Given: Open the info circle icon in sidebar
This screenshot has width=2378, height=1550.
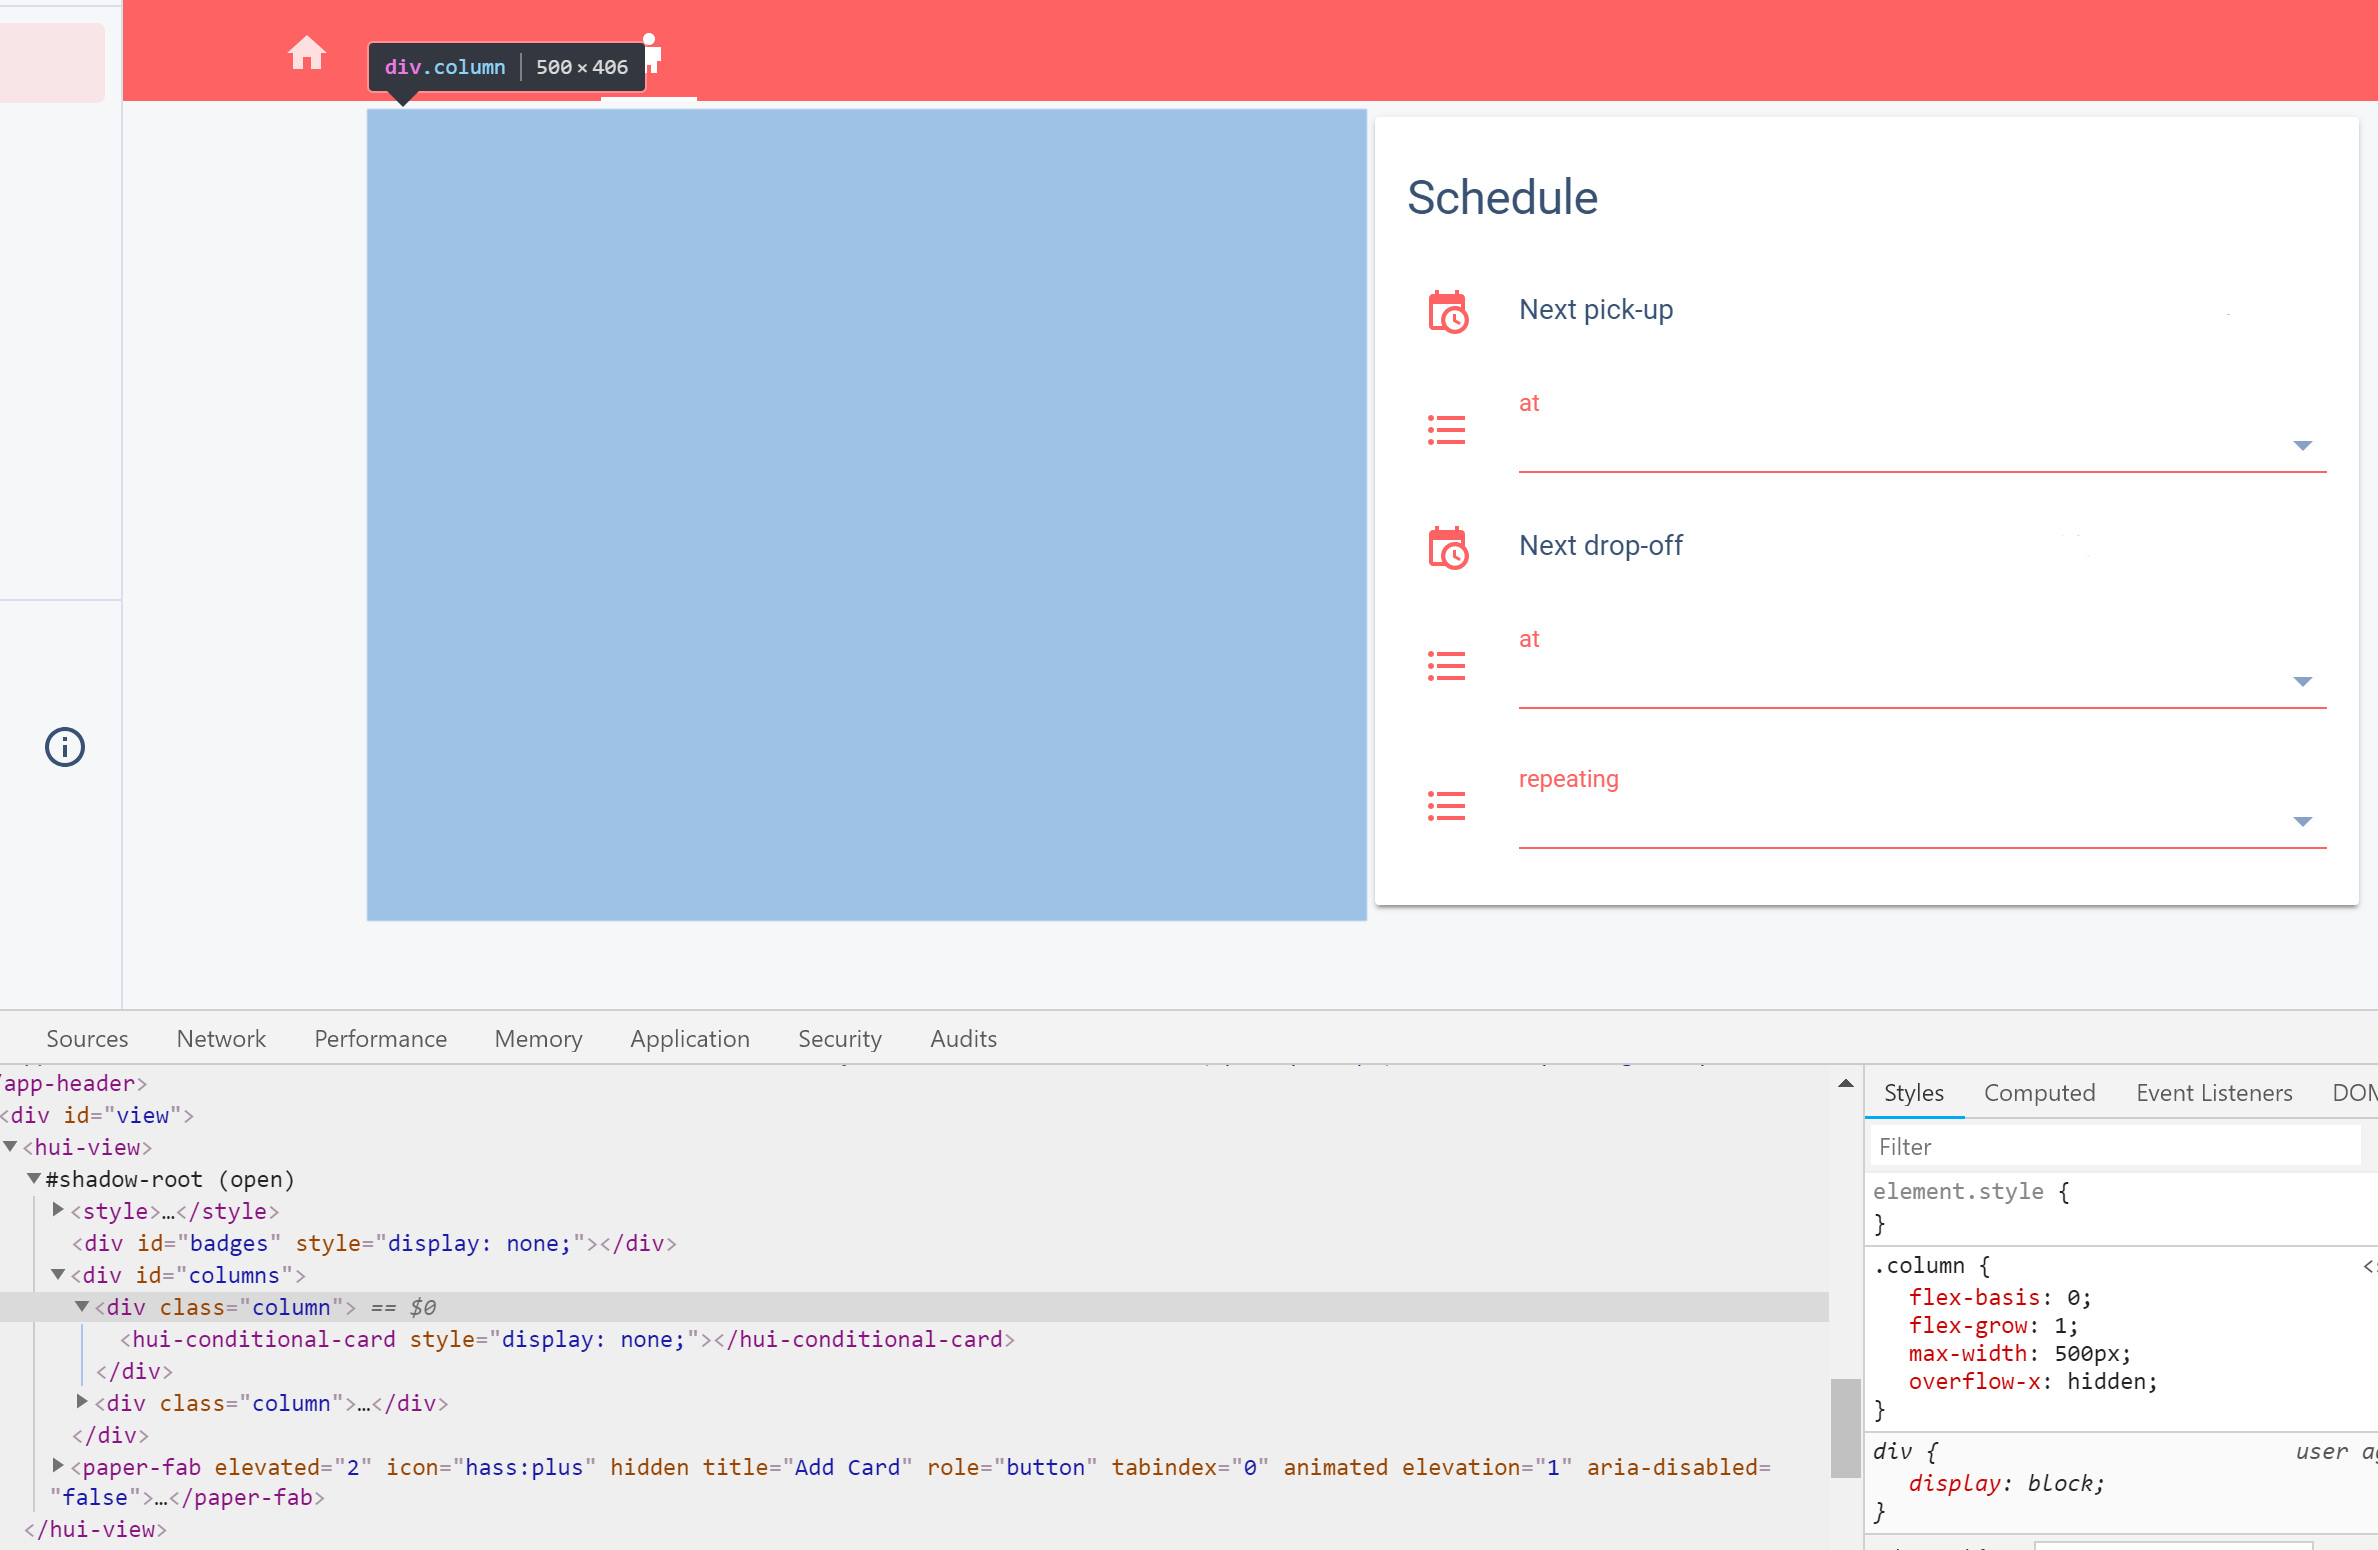Looking at the screenshot, I should click(65, 747).
